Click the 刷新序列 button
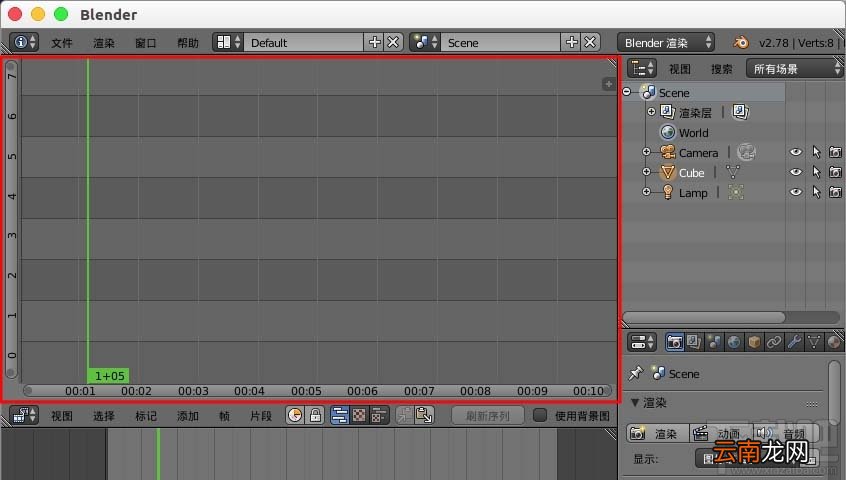This screenshot has width=846, height=480. pyautogui.click(x=488, y=415)
